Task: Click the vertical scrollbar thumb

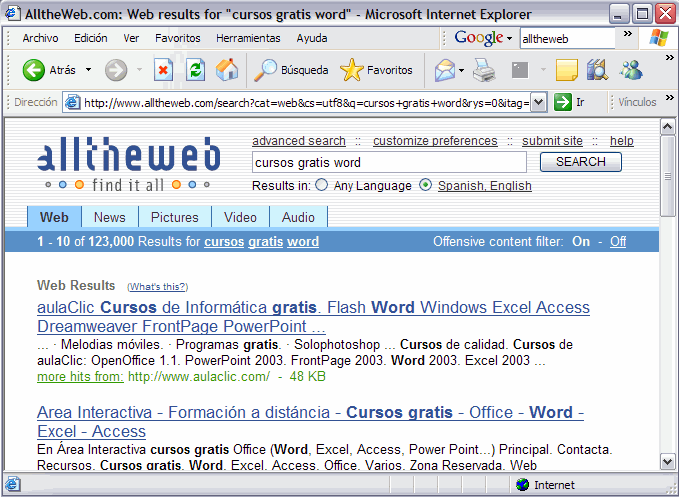Action: (x=667, y=175)
